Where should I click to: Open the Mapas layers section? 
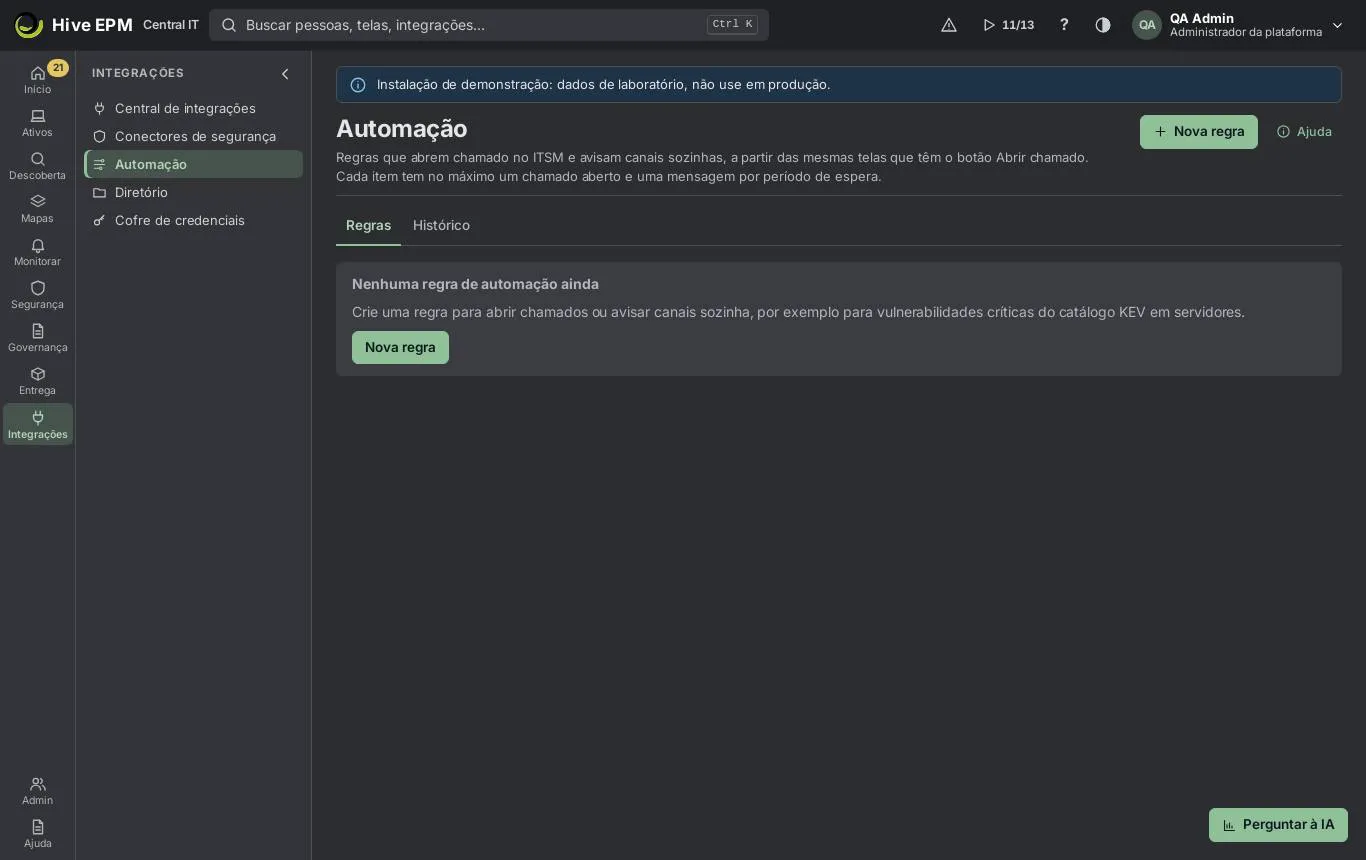[x=37, y=210]
